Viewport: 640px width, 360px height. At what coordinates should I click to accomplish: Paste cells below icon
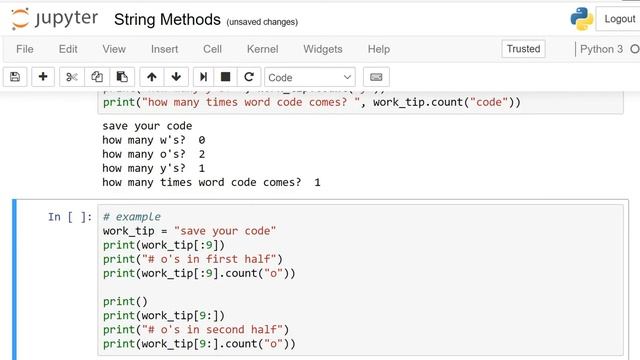click(122, 77)
